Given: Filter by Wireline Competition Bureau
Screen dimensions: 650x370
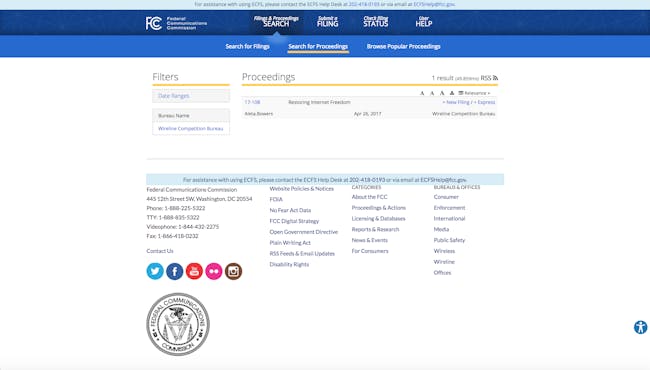Looking at the screenshot, I should pyautogui.click(x=191, y=128).
